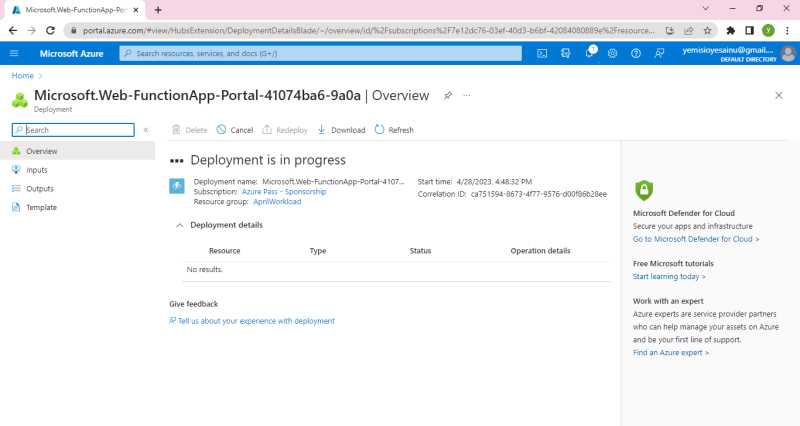Click the Delete toolbar button
This screenshot has width=800, height=426.
tap(190, 130)
